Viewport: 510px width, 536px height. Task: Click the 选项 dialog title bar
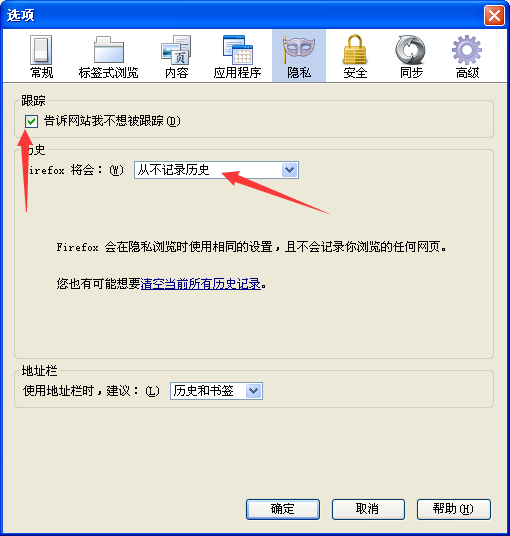point(239,15)
